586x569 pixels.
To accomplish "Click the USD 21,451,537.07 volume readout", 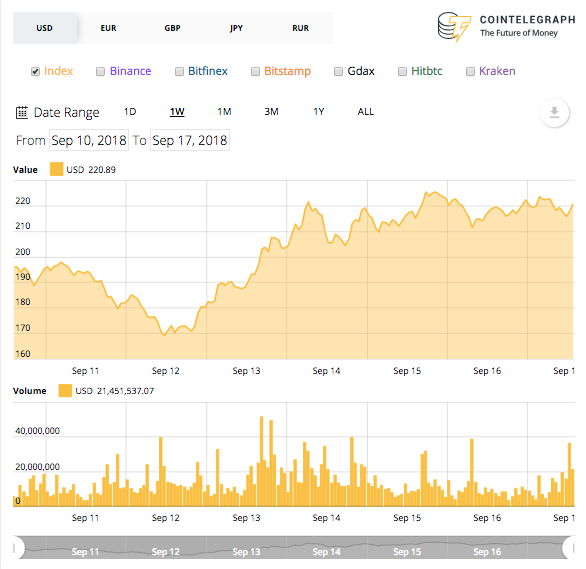I will pyautogui.click(x=115, y=391).
